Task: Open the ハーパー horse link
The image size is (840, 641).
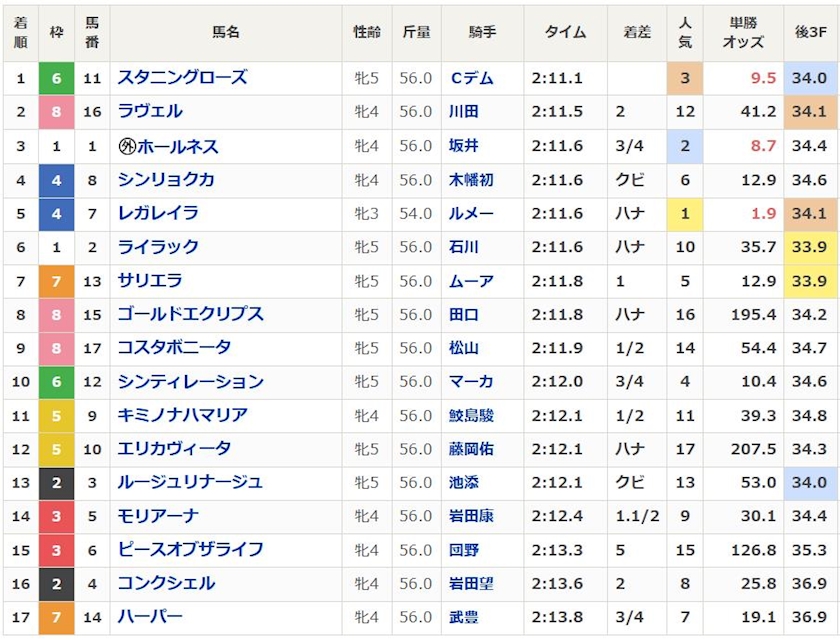Action: [x=150, y=617]
